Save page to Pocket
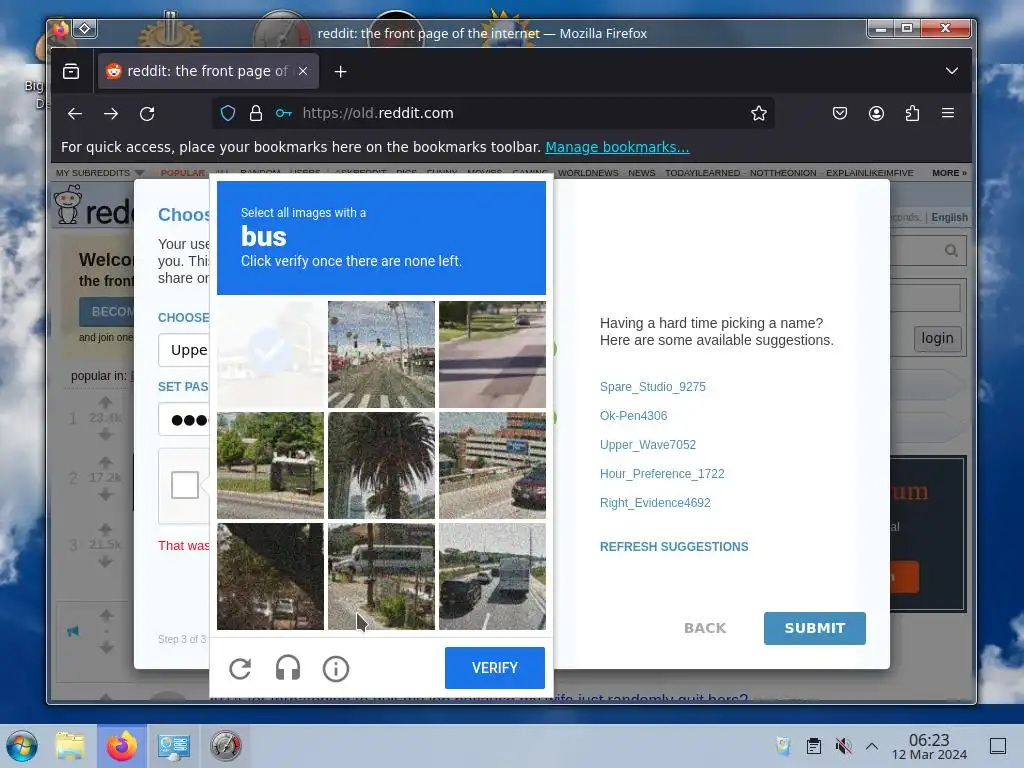The width and height of the screenshot is (1024, 768). coord(840,113)
